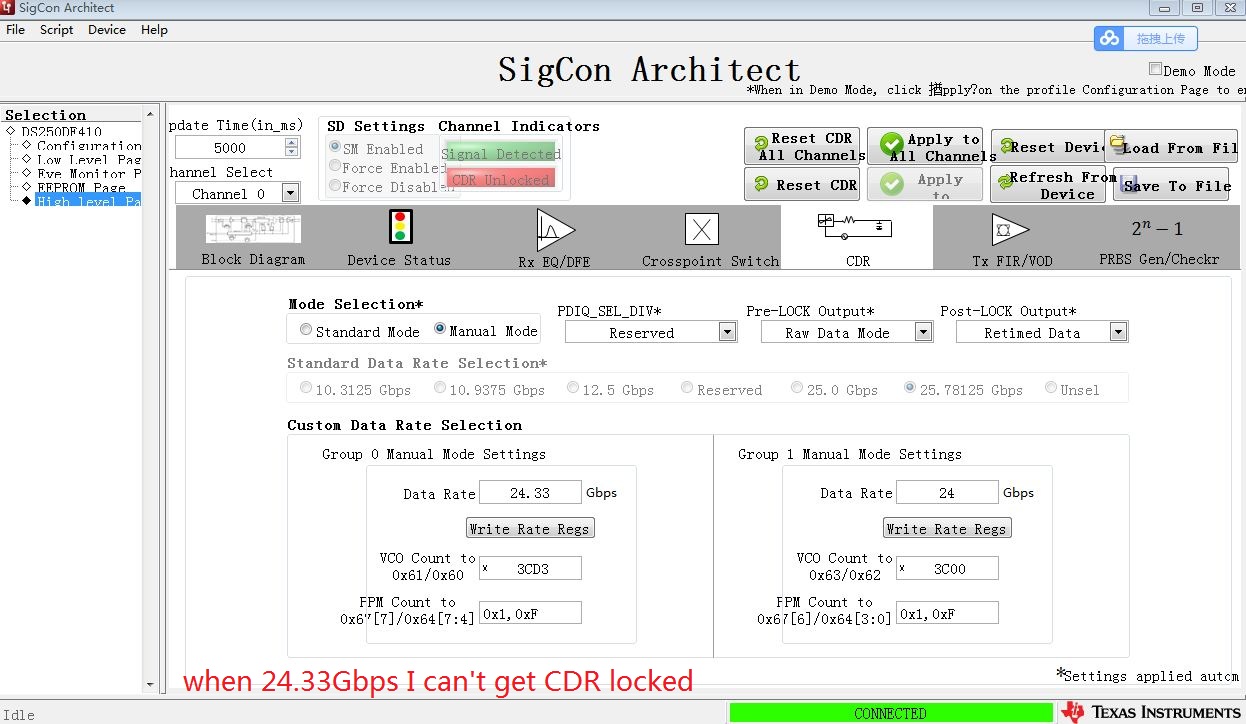Click the green CONNECTED status bar
Viewport: 1246px width, 724px height.
[x=891, y=712]
